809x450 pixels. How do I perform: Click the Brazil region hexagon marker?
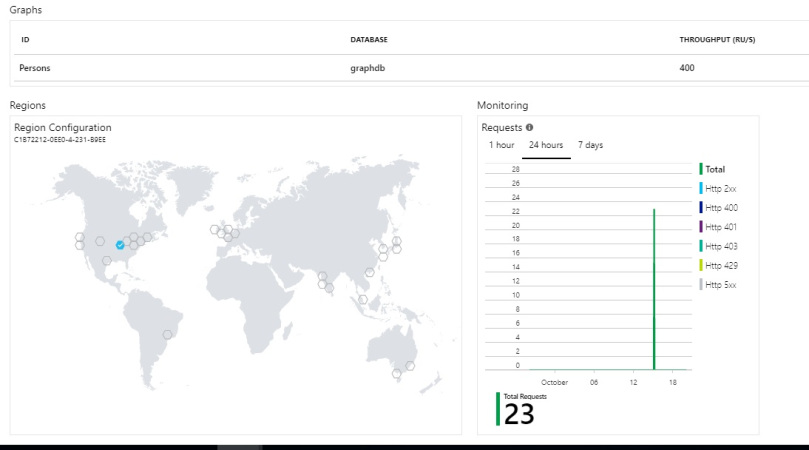[167, 335]
